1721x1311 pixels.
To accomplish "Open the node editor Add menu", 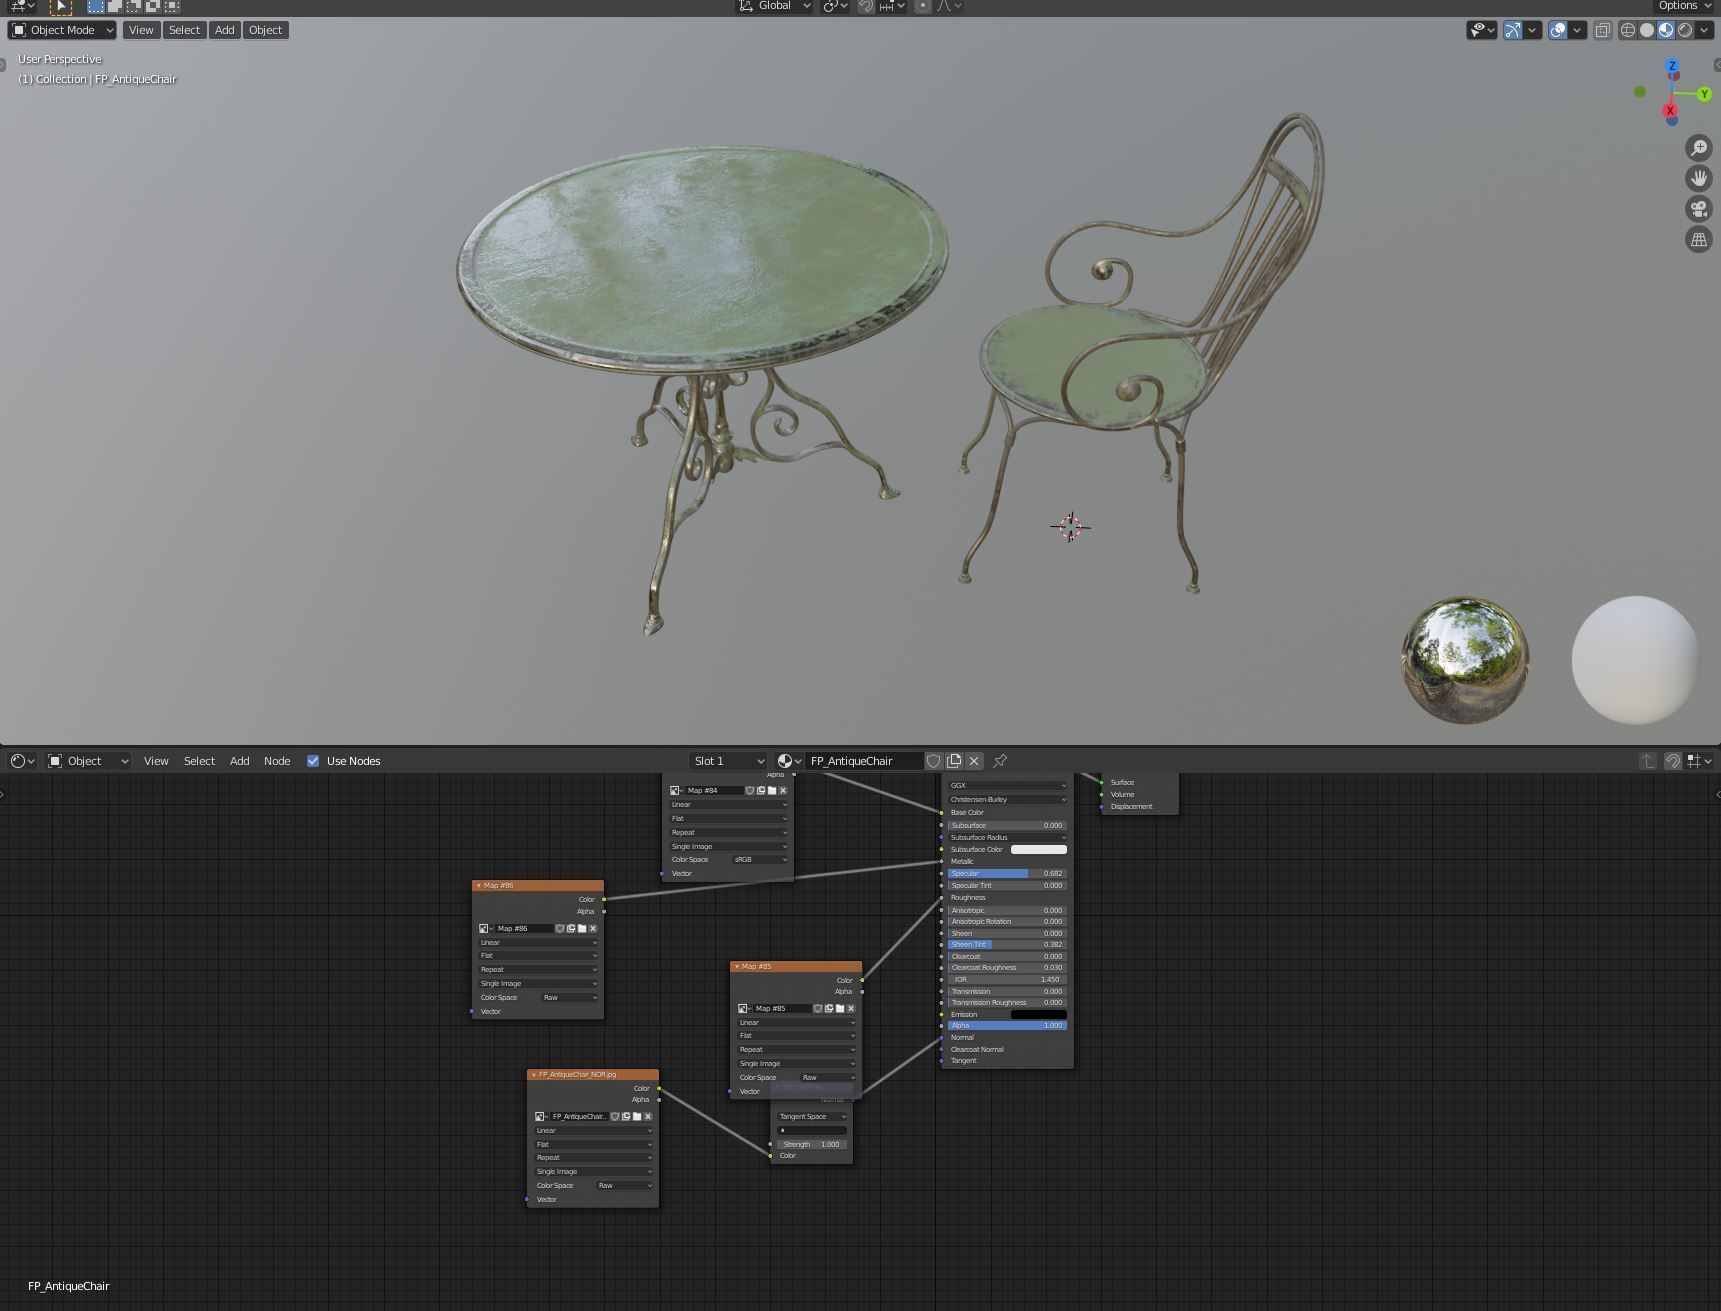I will 240,761.
